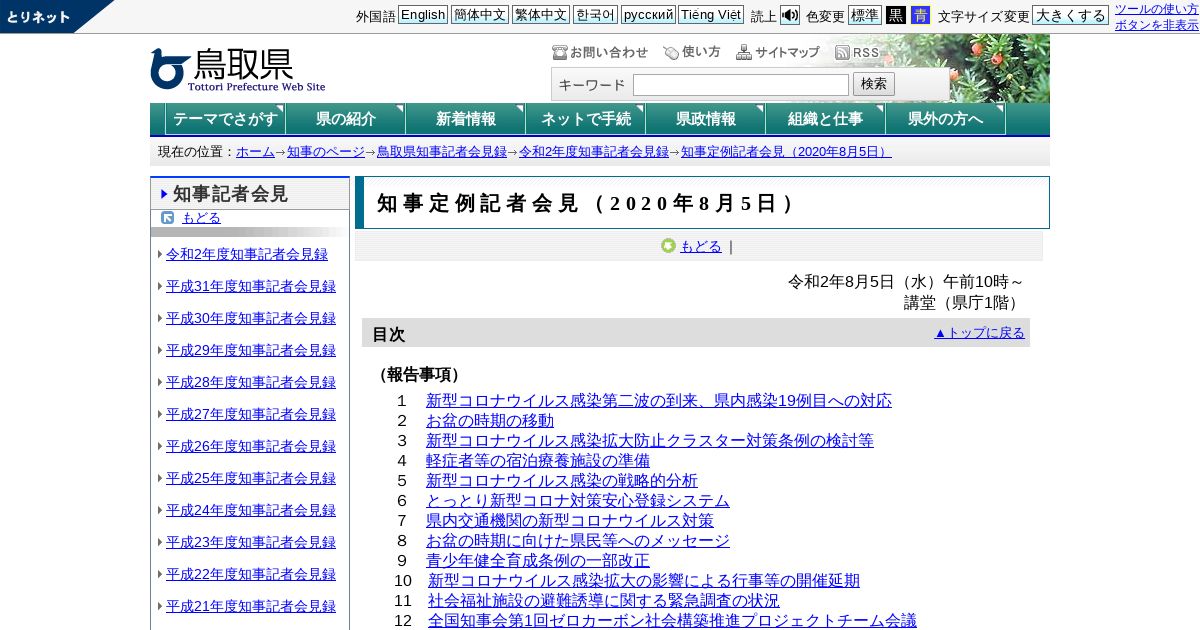Click 知事定例記者会見（2020年8月5日） breadcrumb
This screenshot has width=1200, height=630.
786,152
